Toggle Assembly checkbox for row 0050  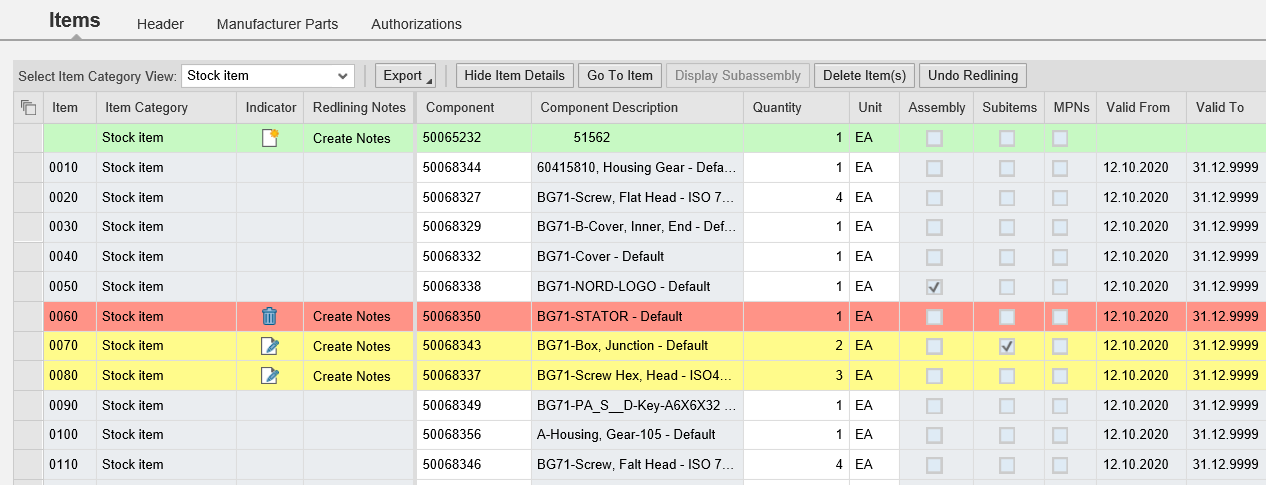tap(934, 287)
